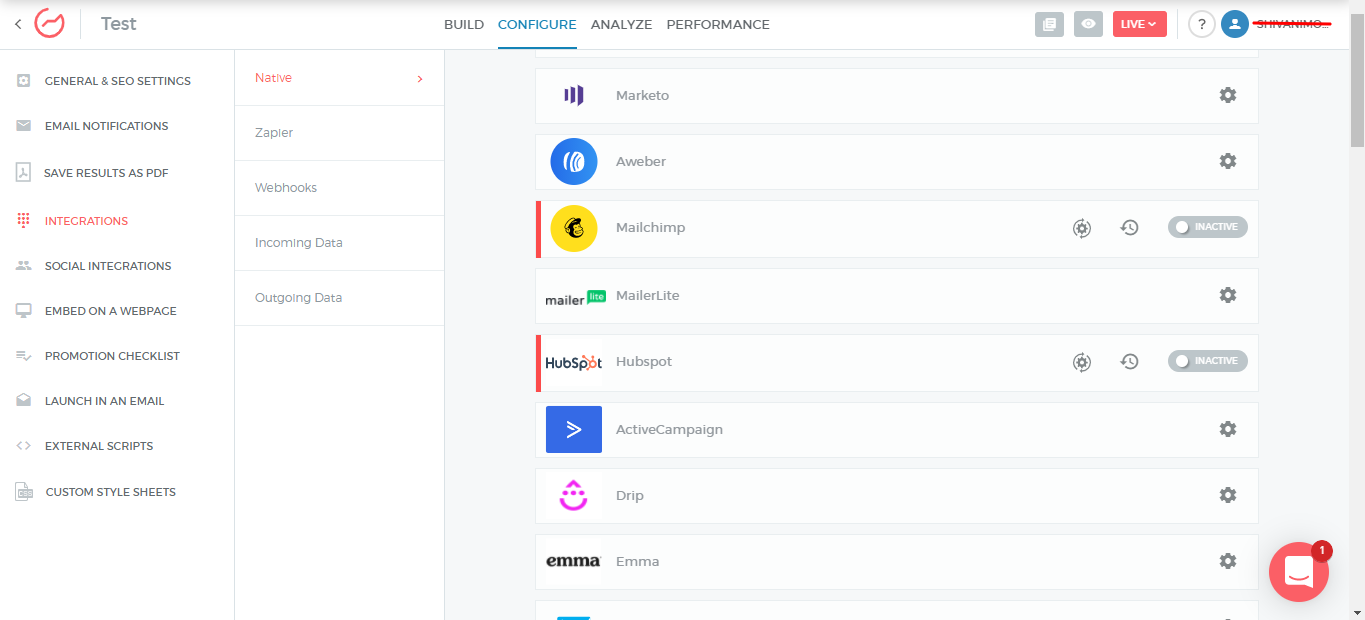
Task: Open the chat support widget
Action: pos(1299,572)
